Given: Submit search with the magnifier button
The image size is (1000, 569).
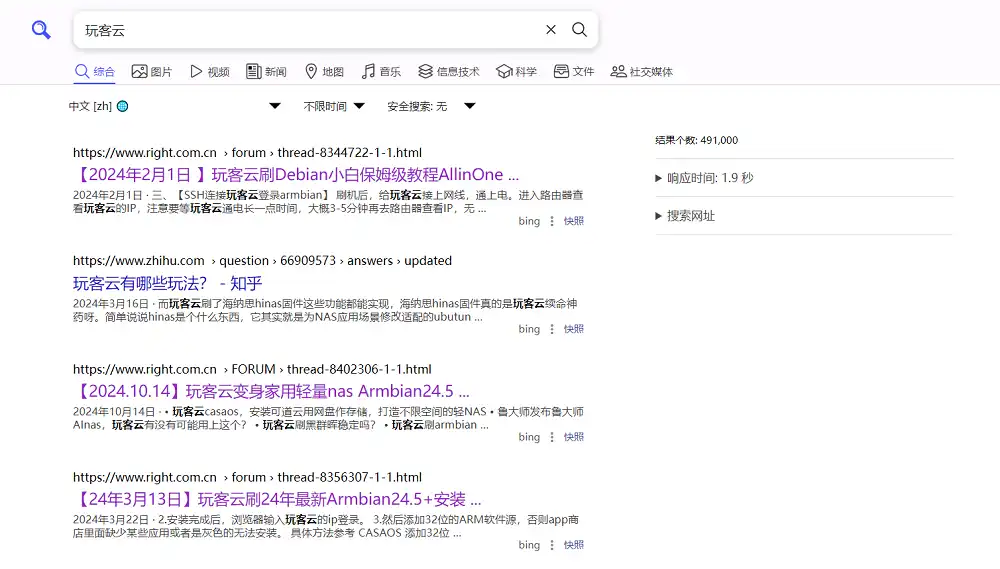Looking at the screenshot, I should 579,29.
